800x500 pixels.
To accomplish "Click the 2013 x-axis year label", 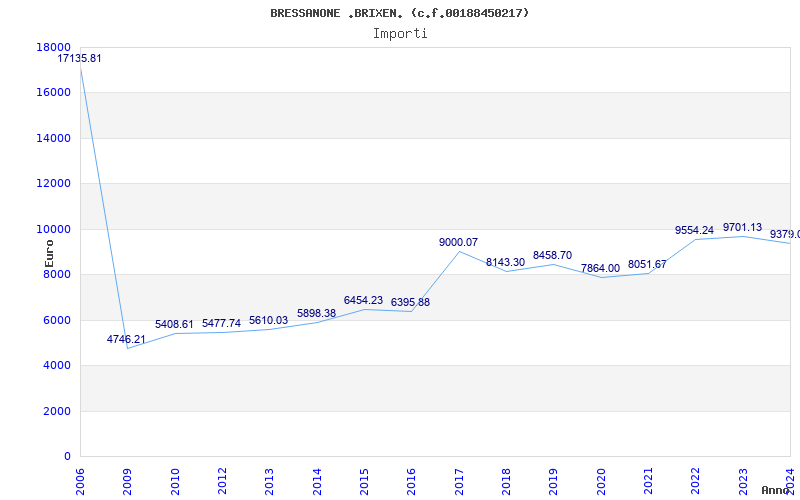I will 269,482.
